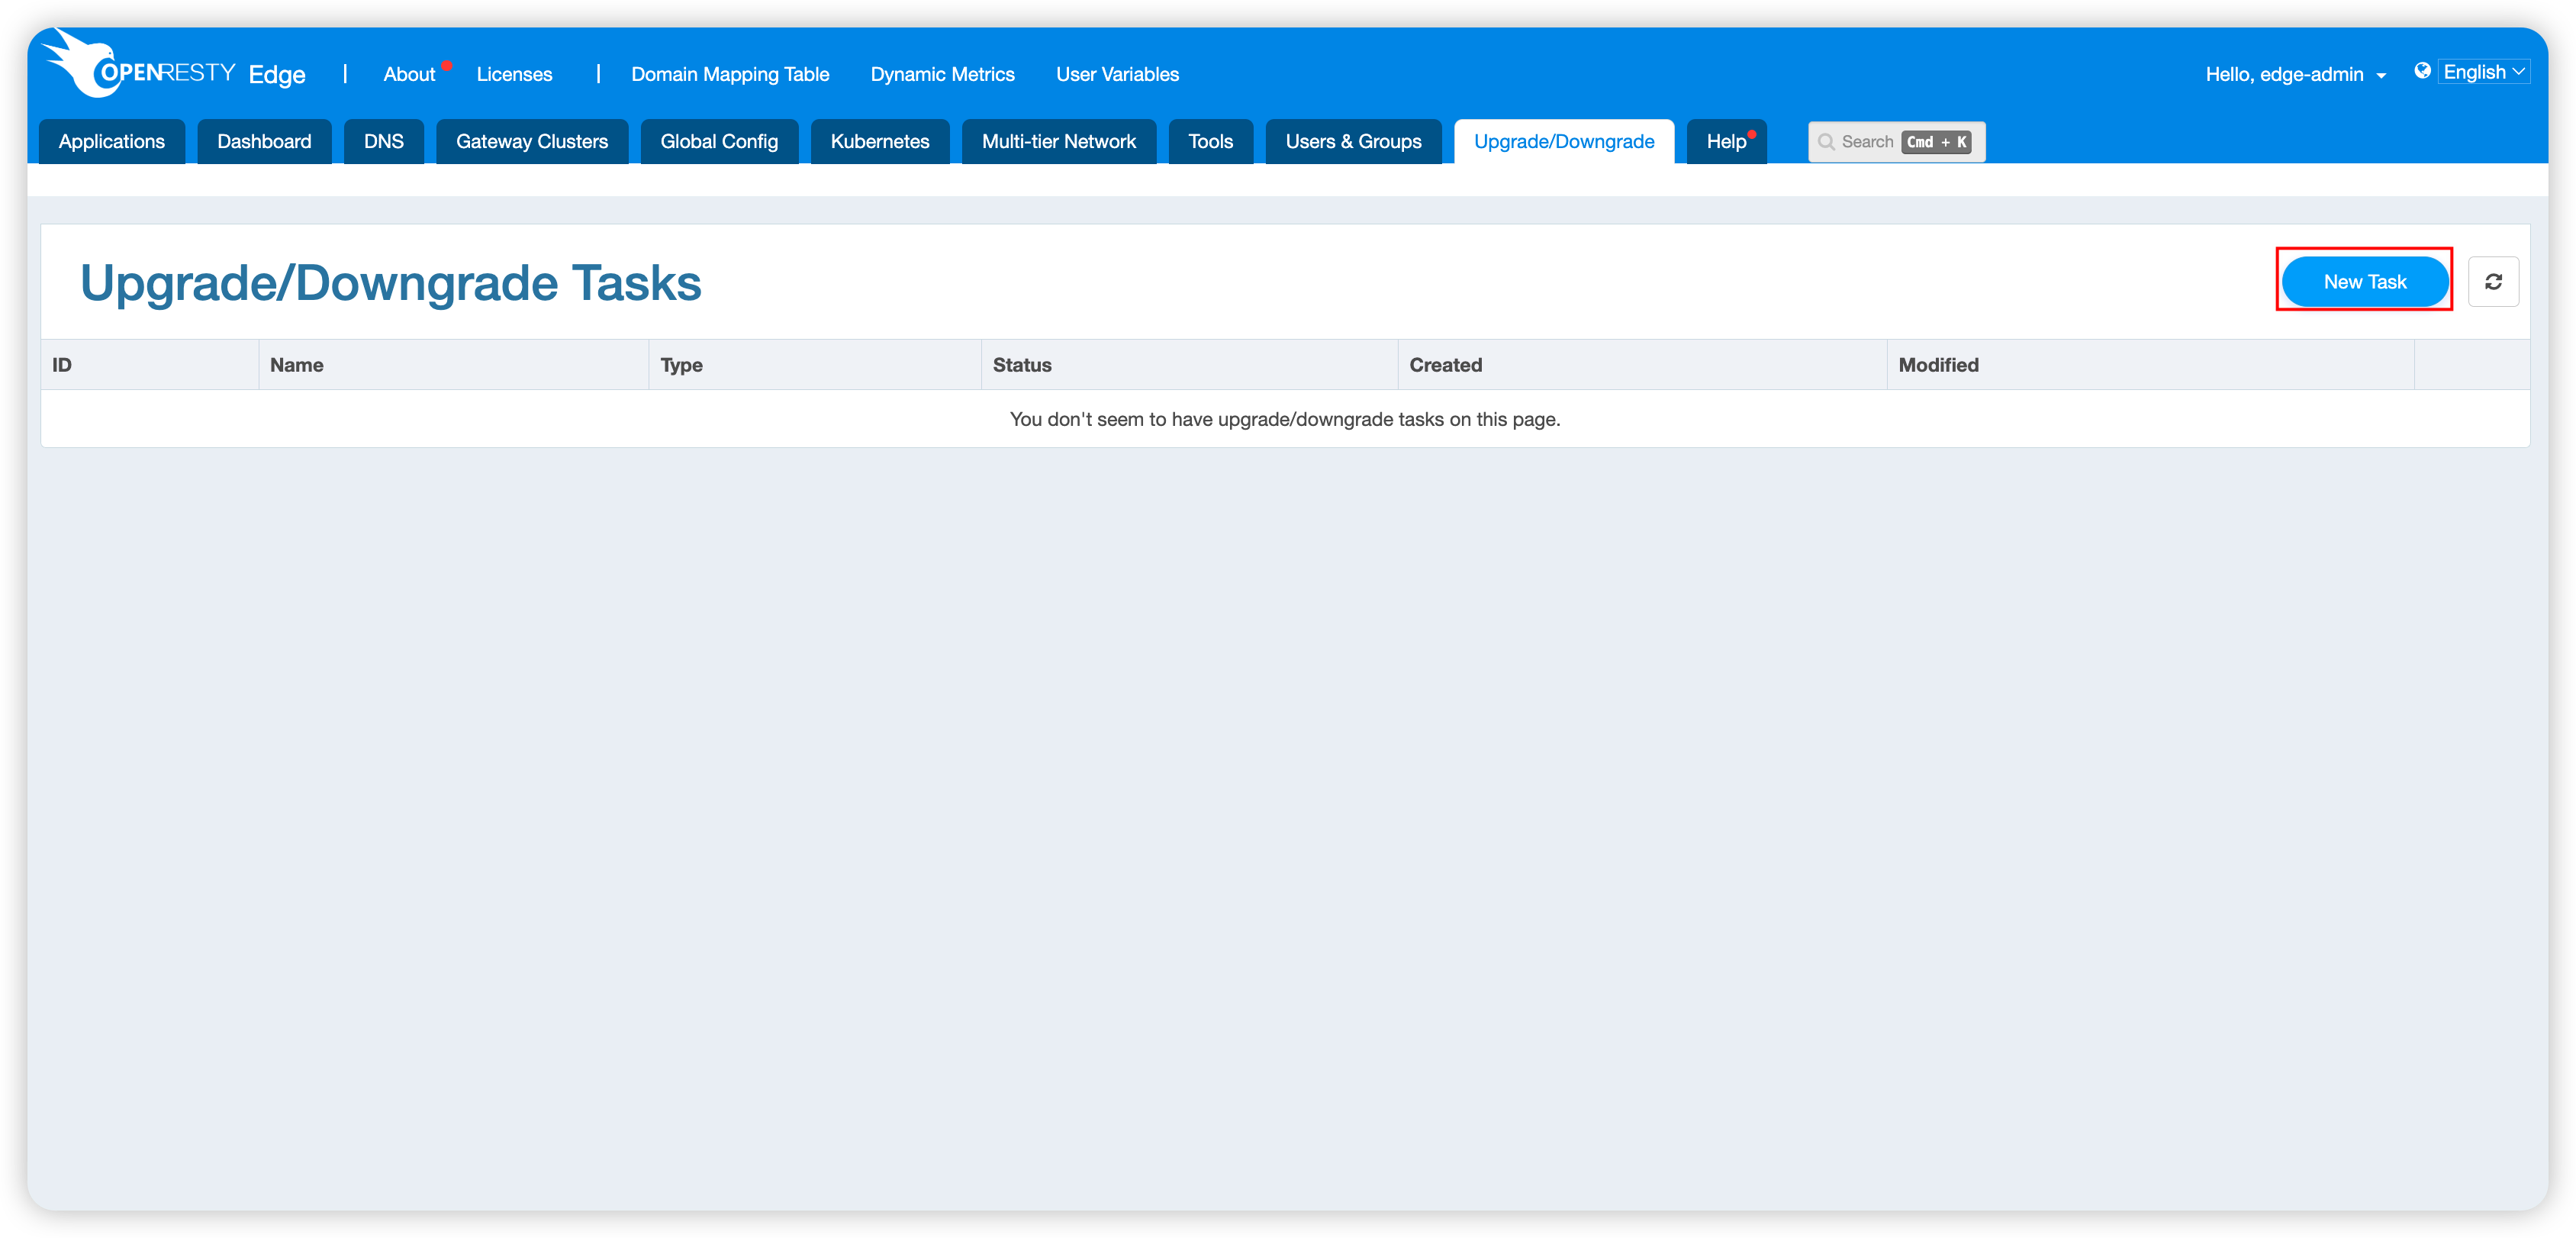Open the English language dropdown
The image size is (2576, 1238).
[x=2484, y=72]
